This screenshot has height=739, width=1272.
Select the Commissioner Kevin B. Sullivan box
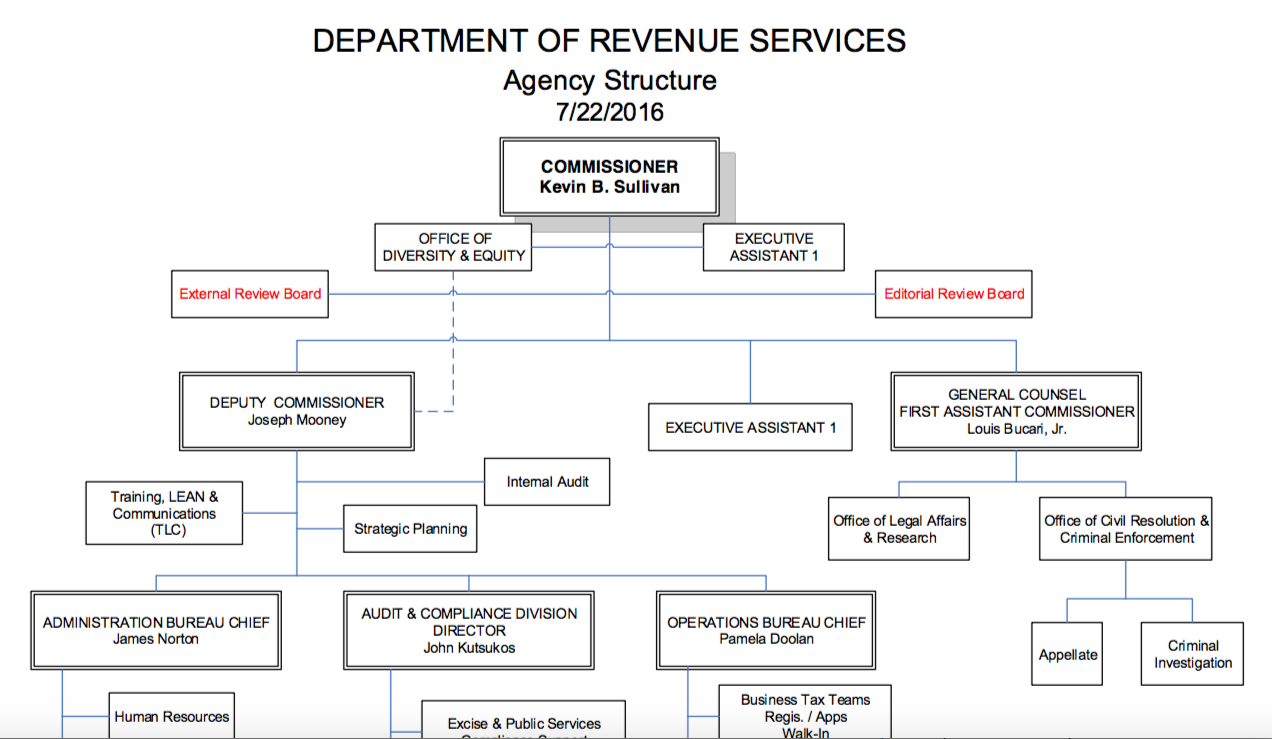pyautogui.click(x=609, y=177)
